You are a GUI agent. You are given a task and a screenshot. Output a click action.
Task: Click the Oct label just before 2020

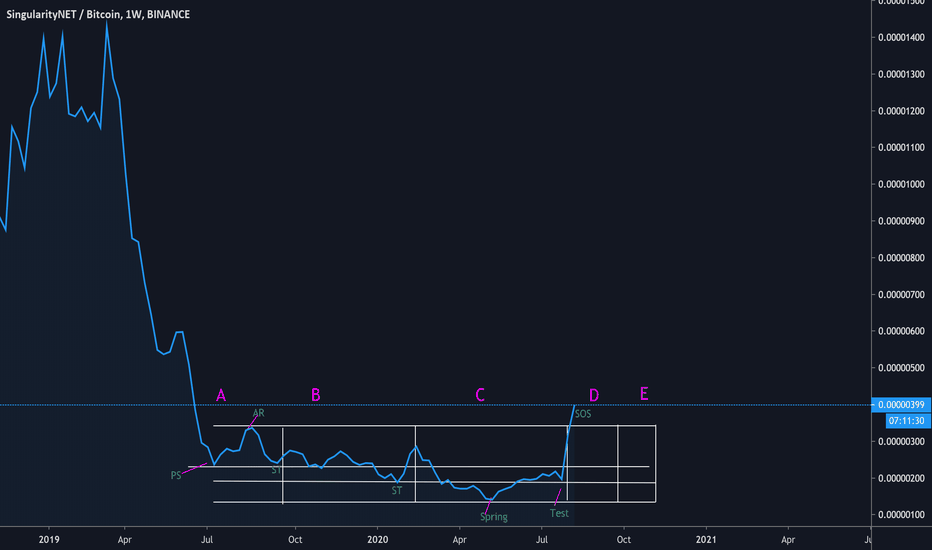coord(295,540)
